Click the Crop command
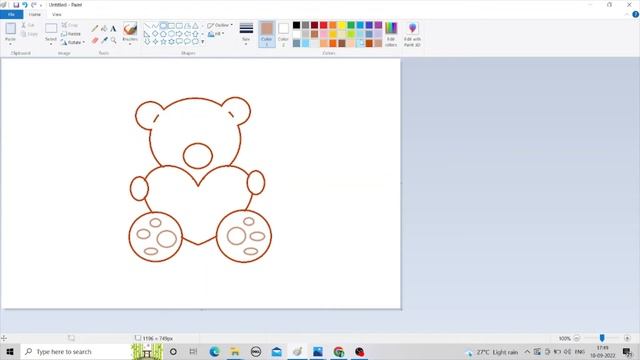 (70, 25)
